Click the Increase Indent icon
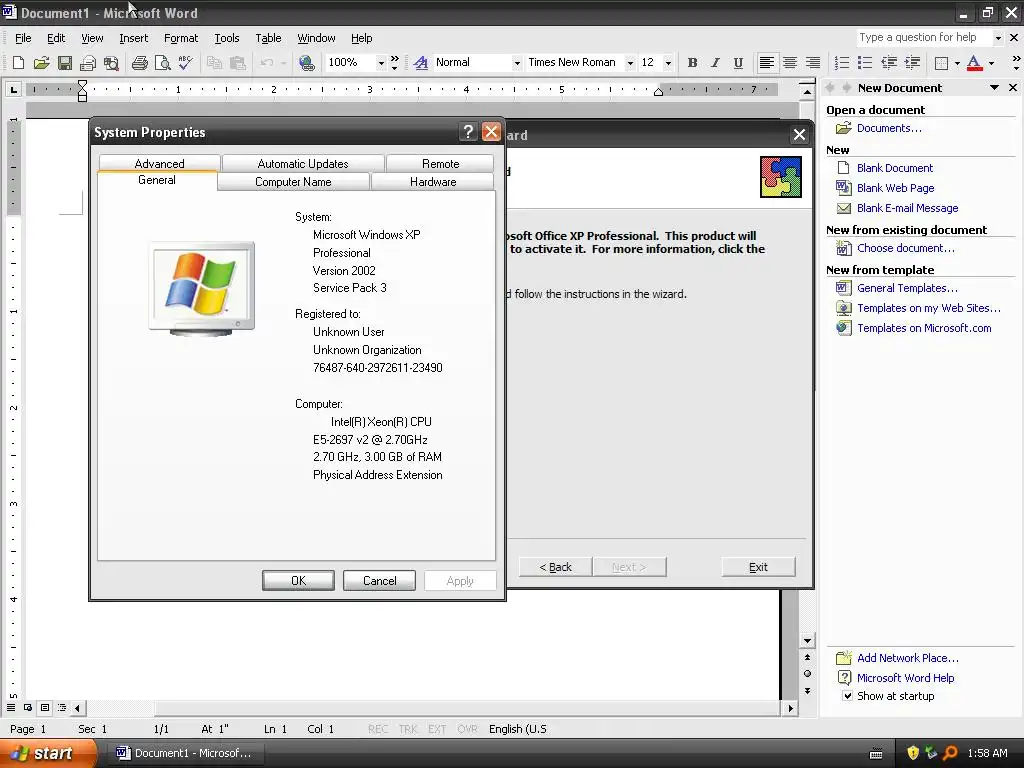Screen dimensions: 1024x768 (912, 63)
